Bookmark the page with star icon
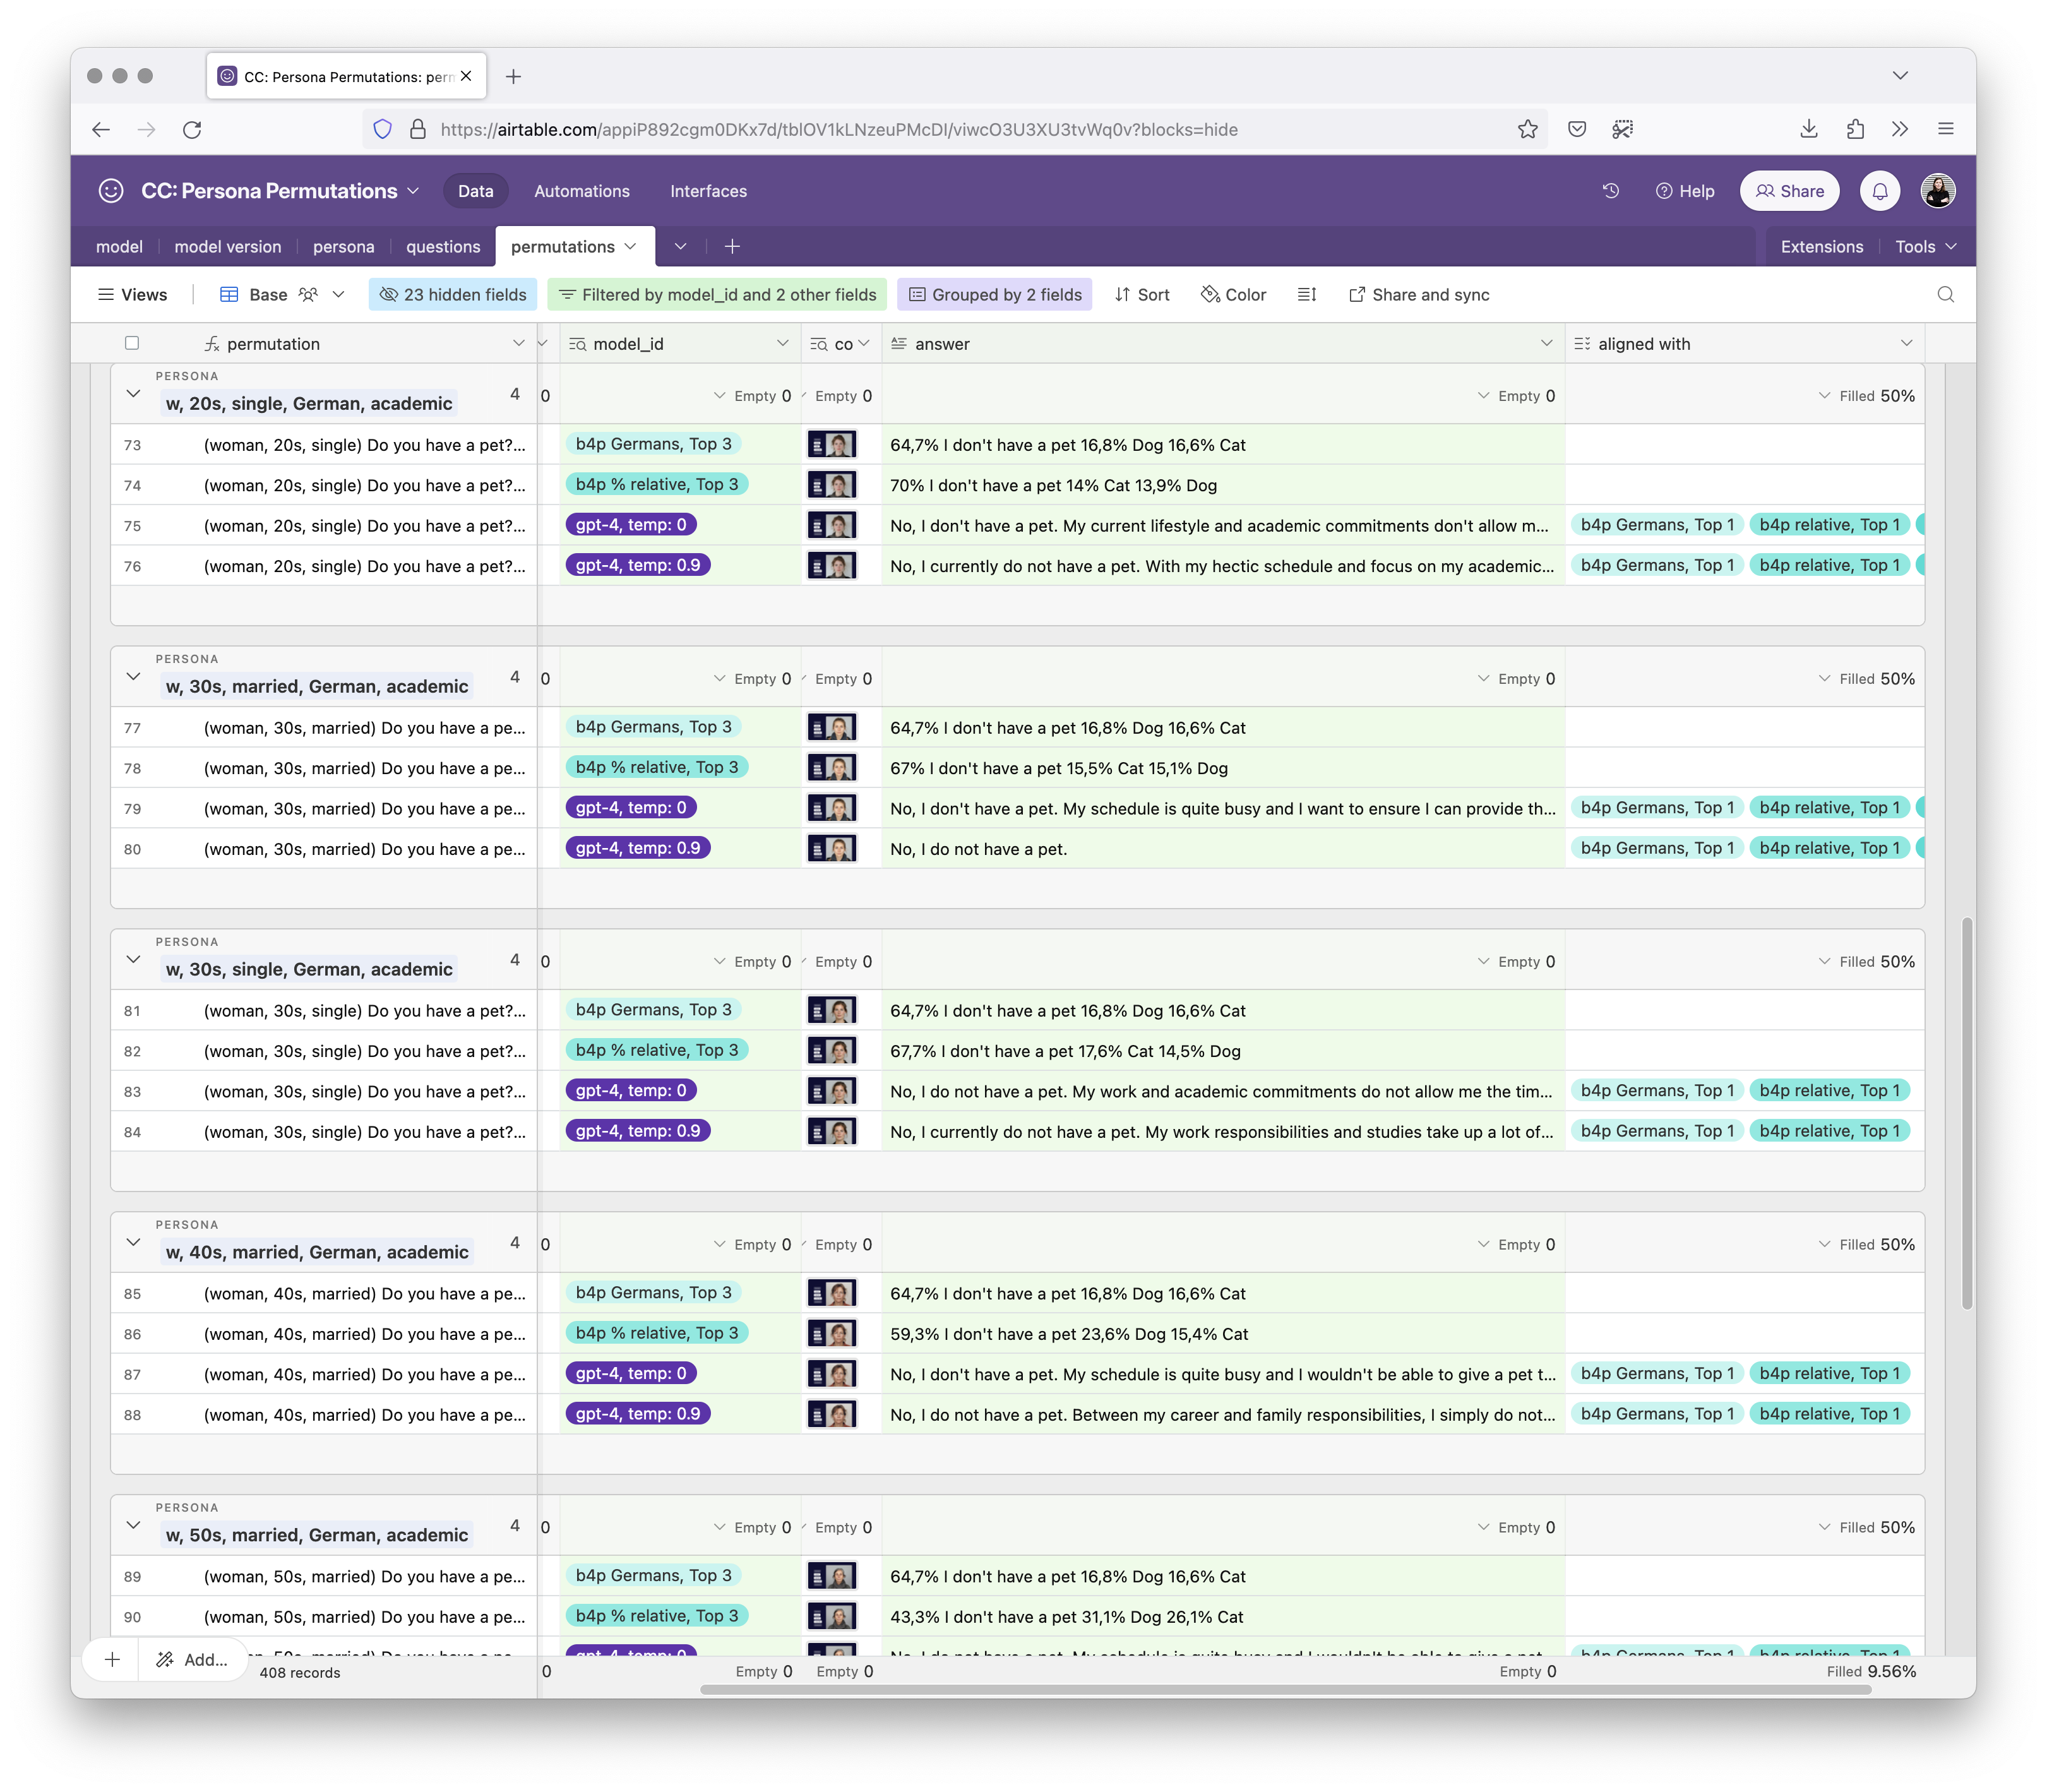 pyautogui.click(x=1527, y=129)
